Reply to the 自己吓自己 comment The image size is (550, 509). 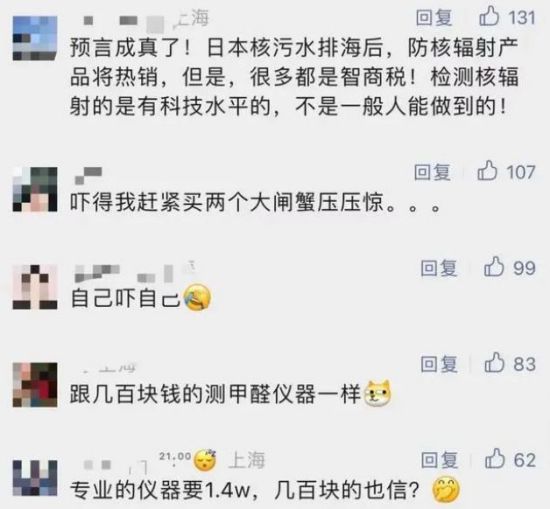point(439,268)
